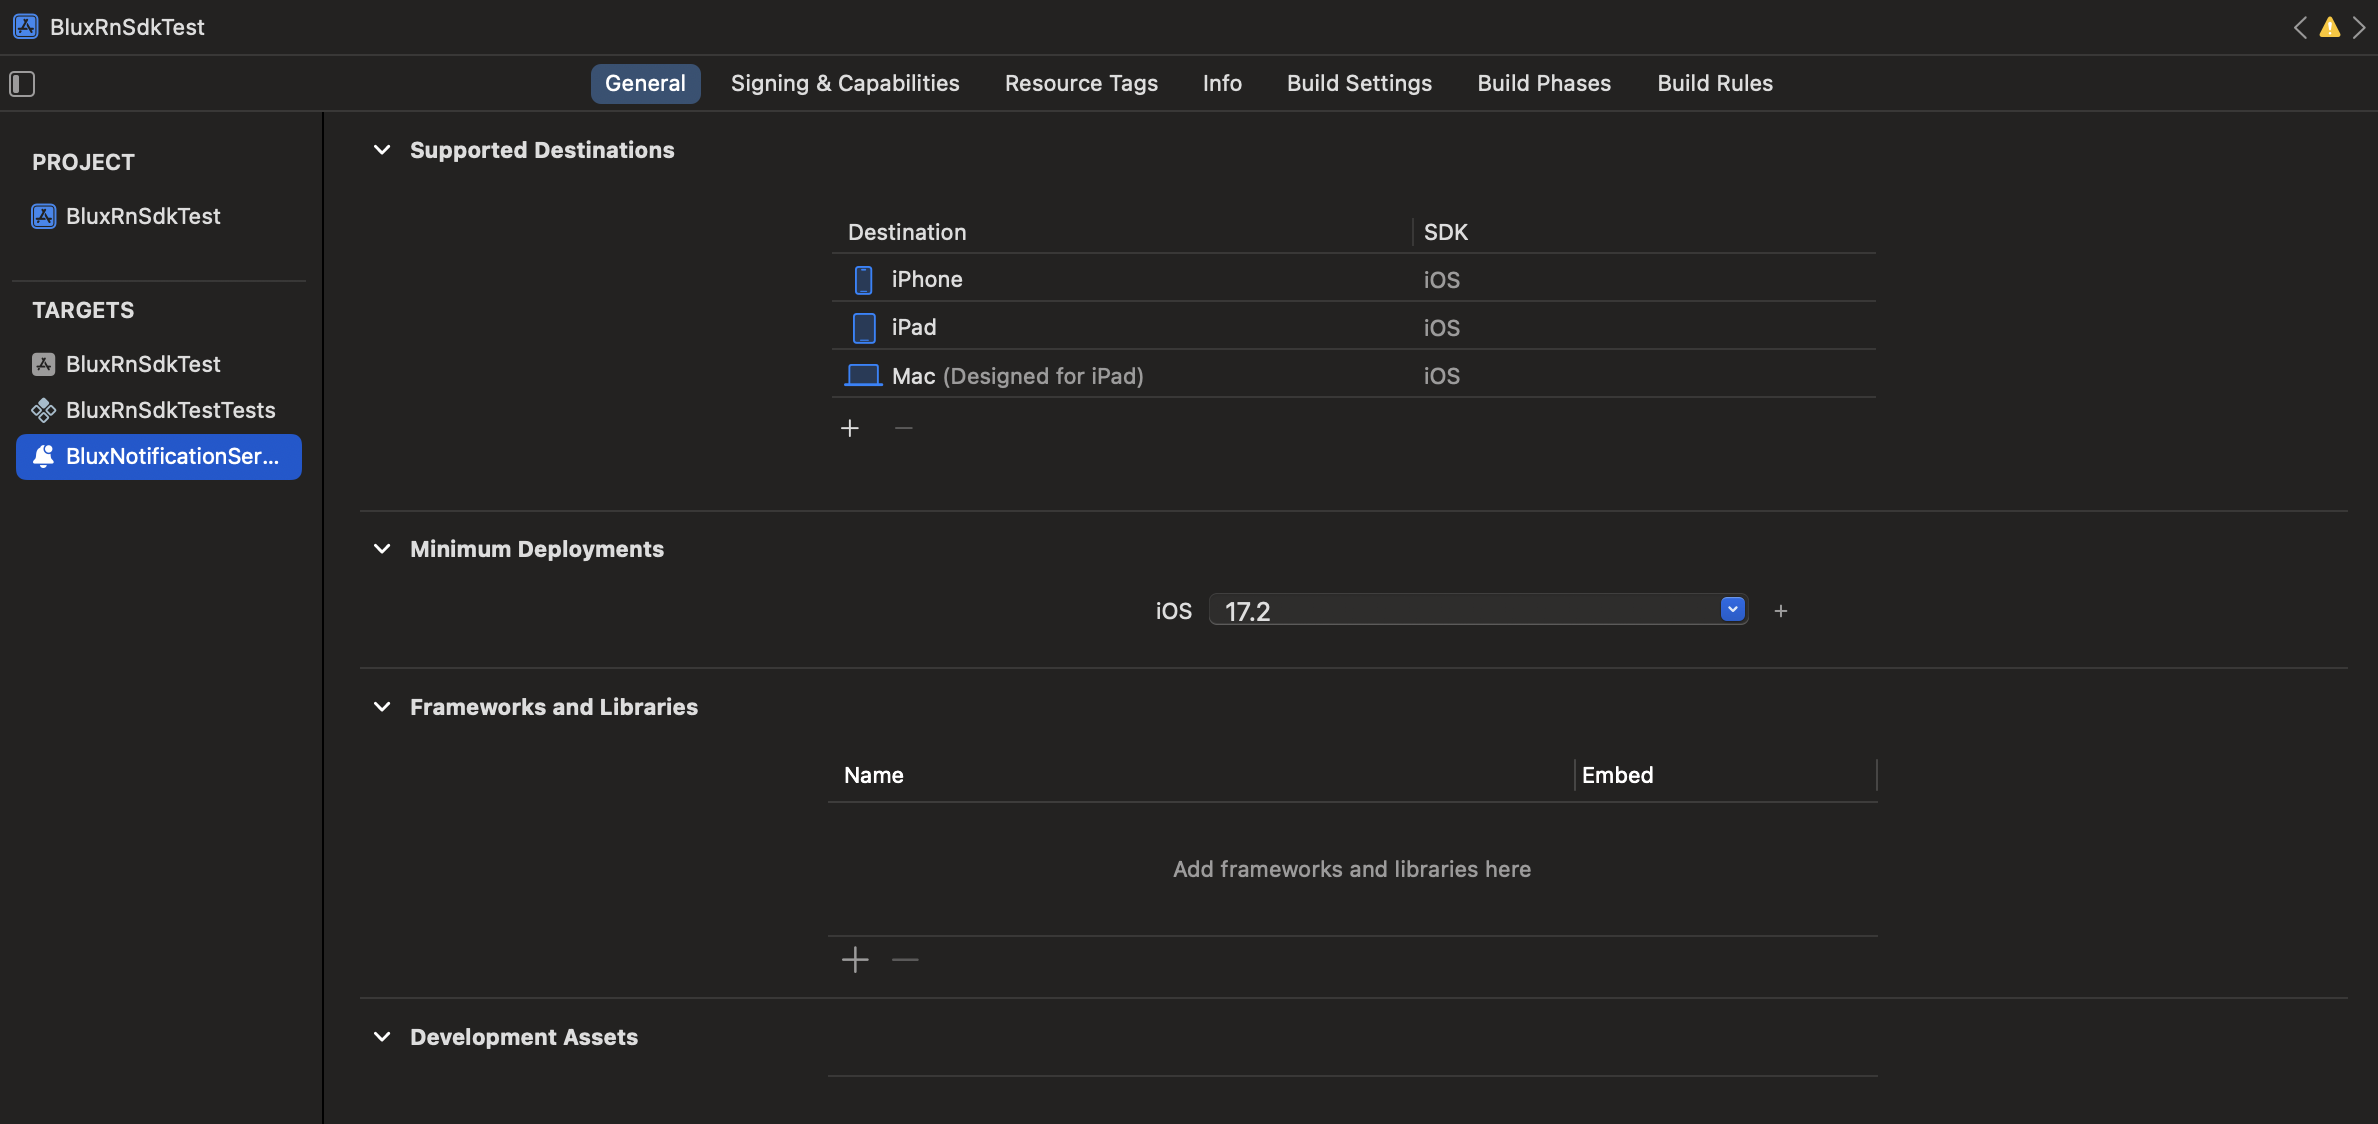Click the BluxRnSdkTest window title

pyautogui.click(x=127, y=27)
